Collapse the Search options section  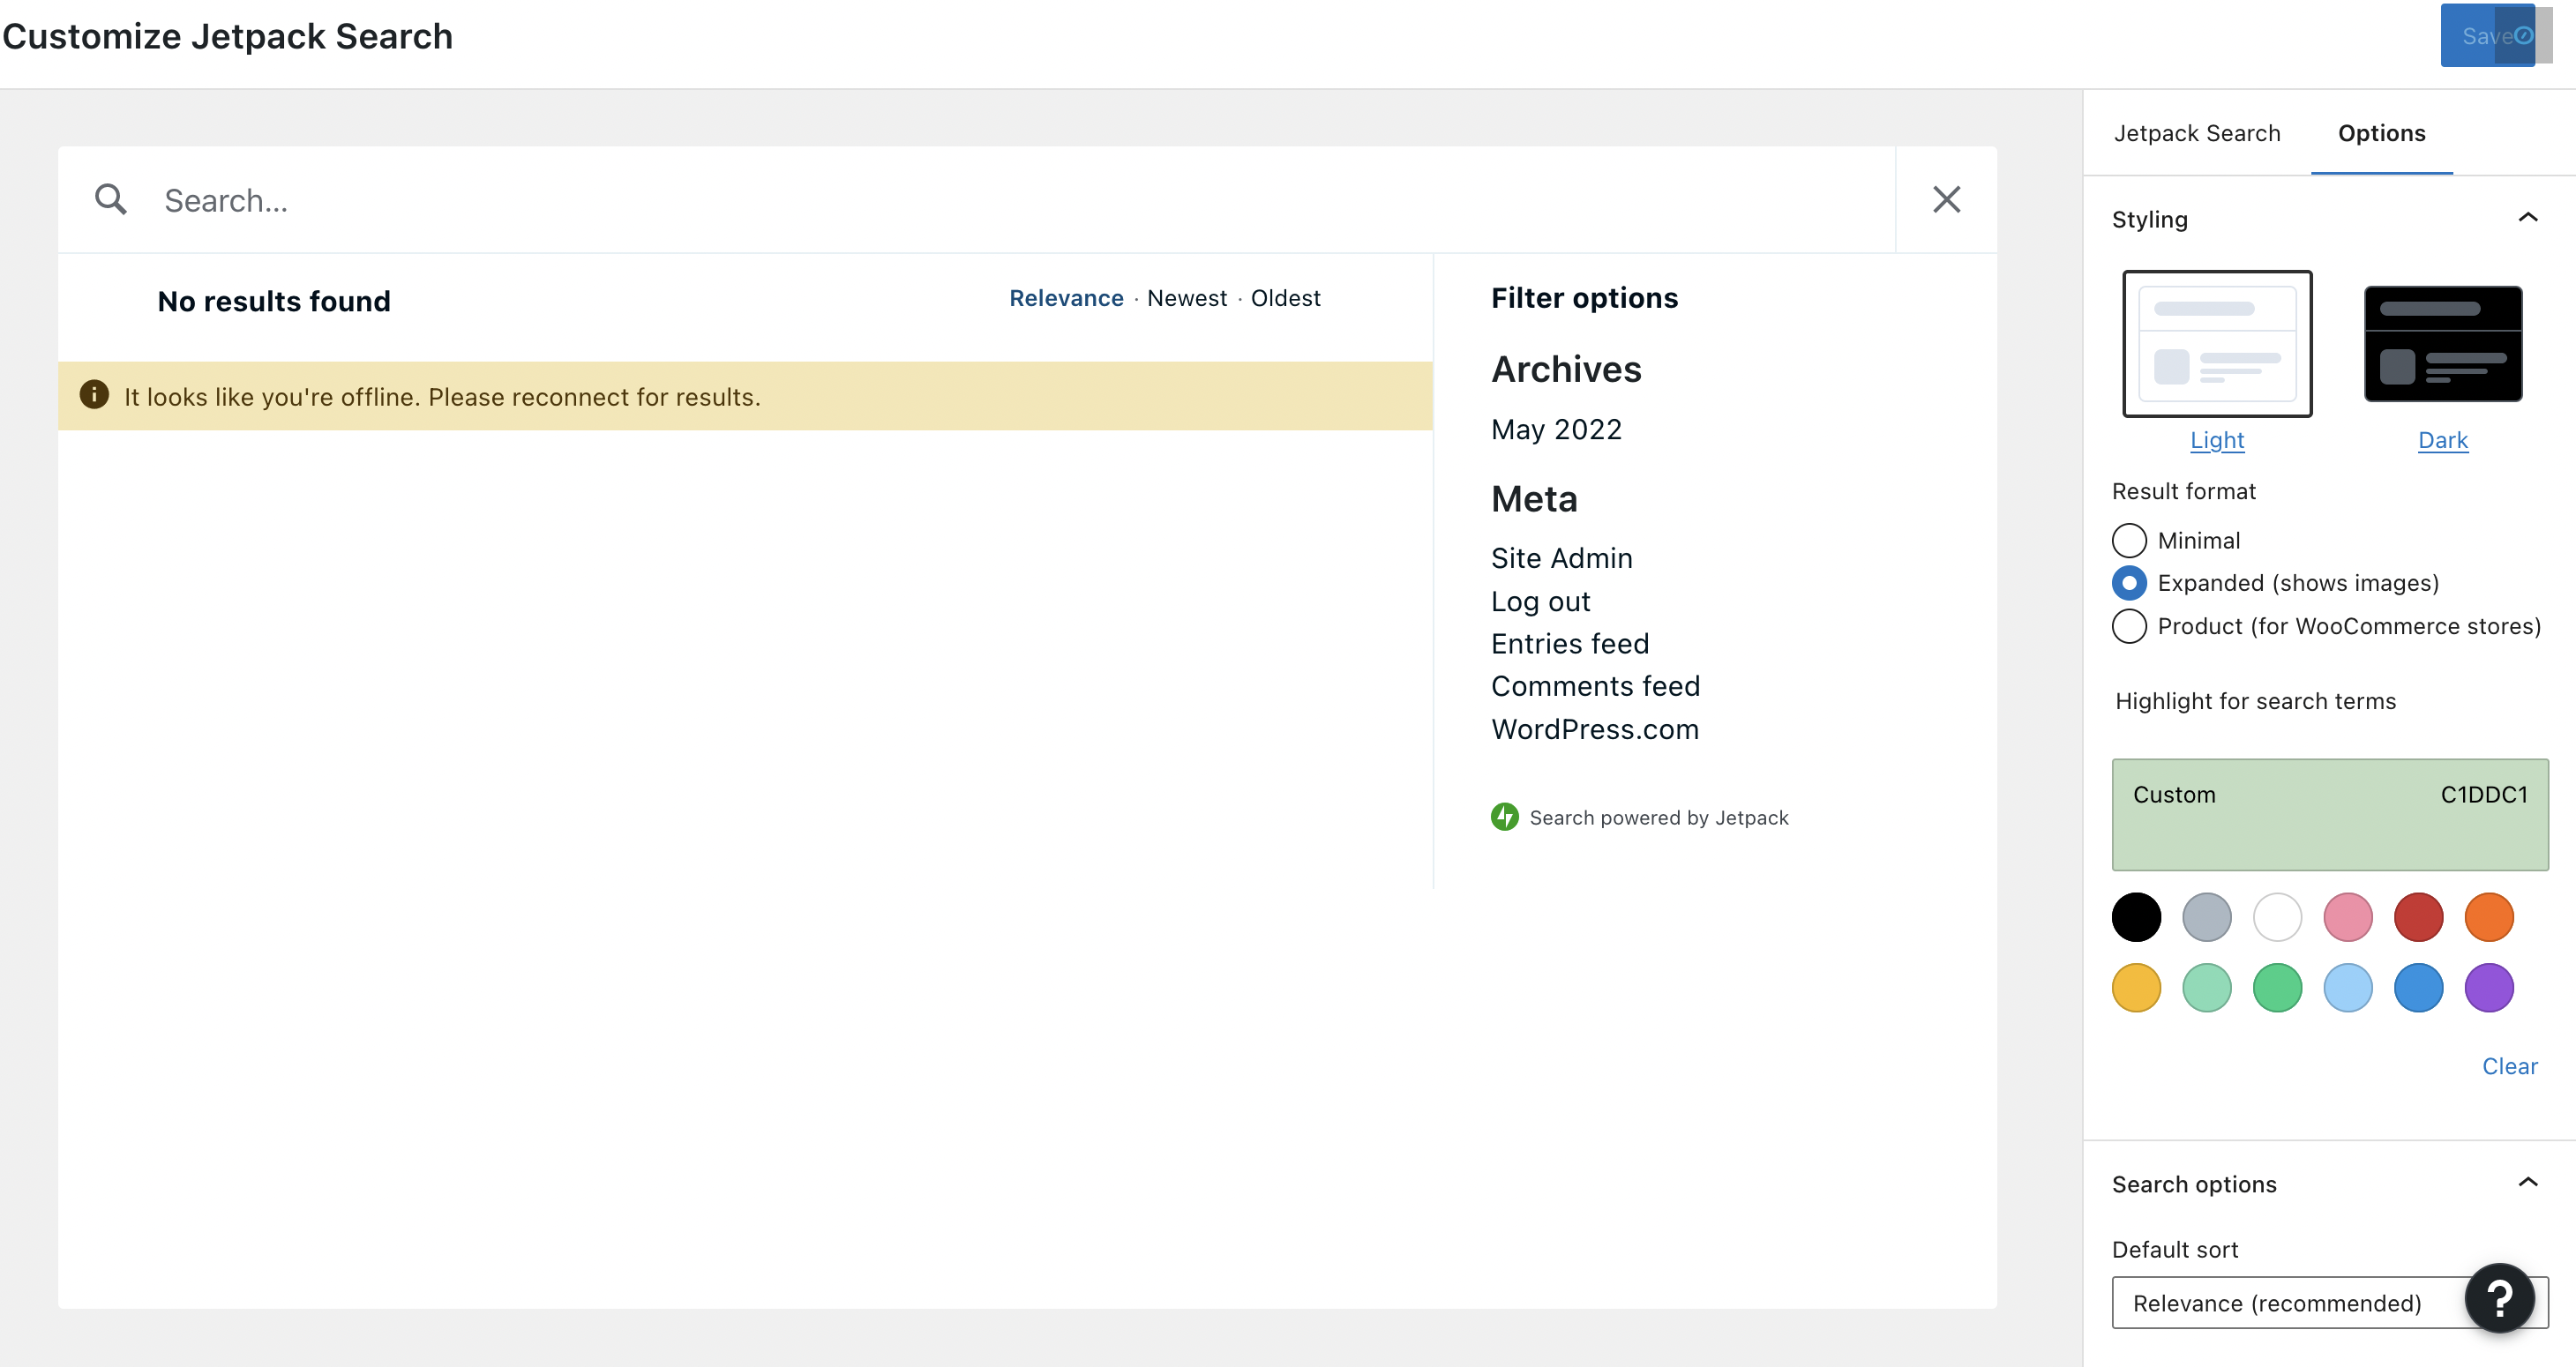(2527, 1183)
